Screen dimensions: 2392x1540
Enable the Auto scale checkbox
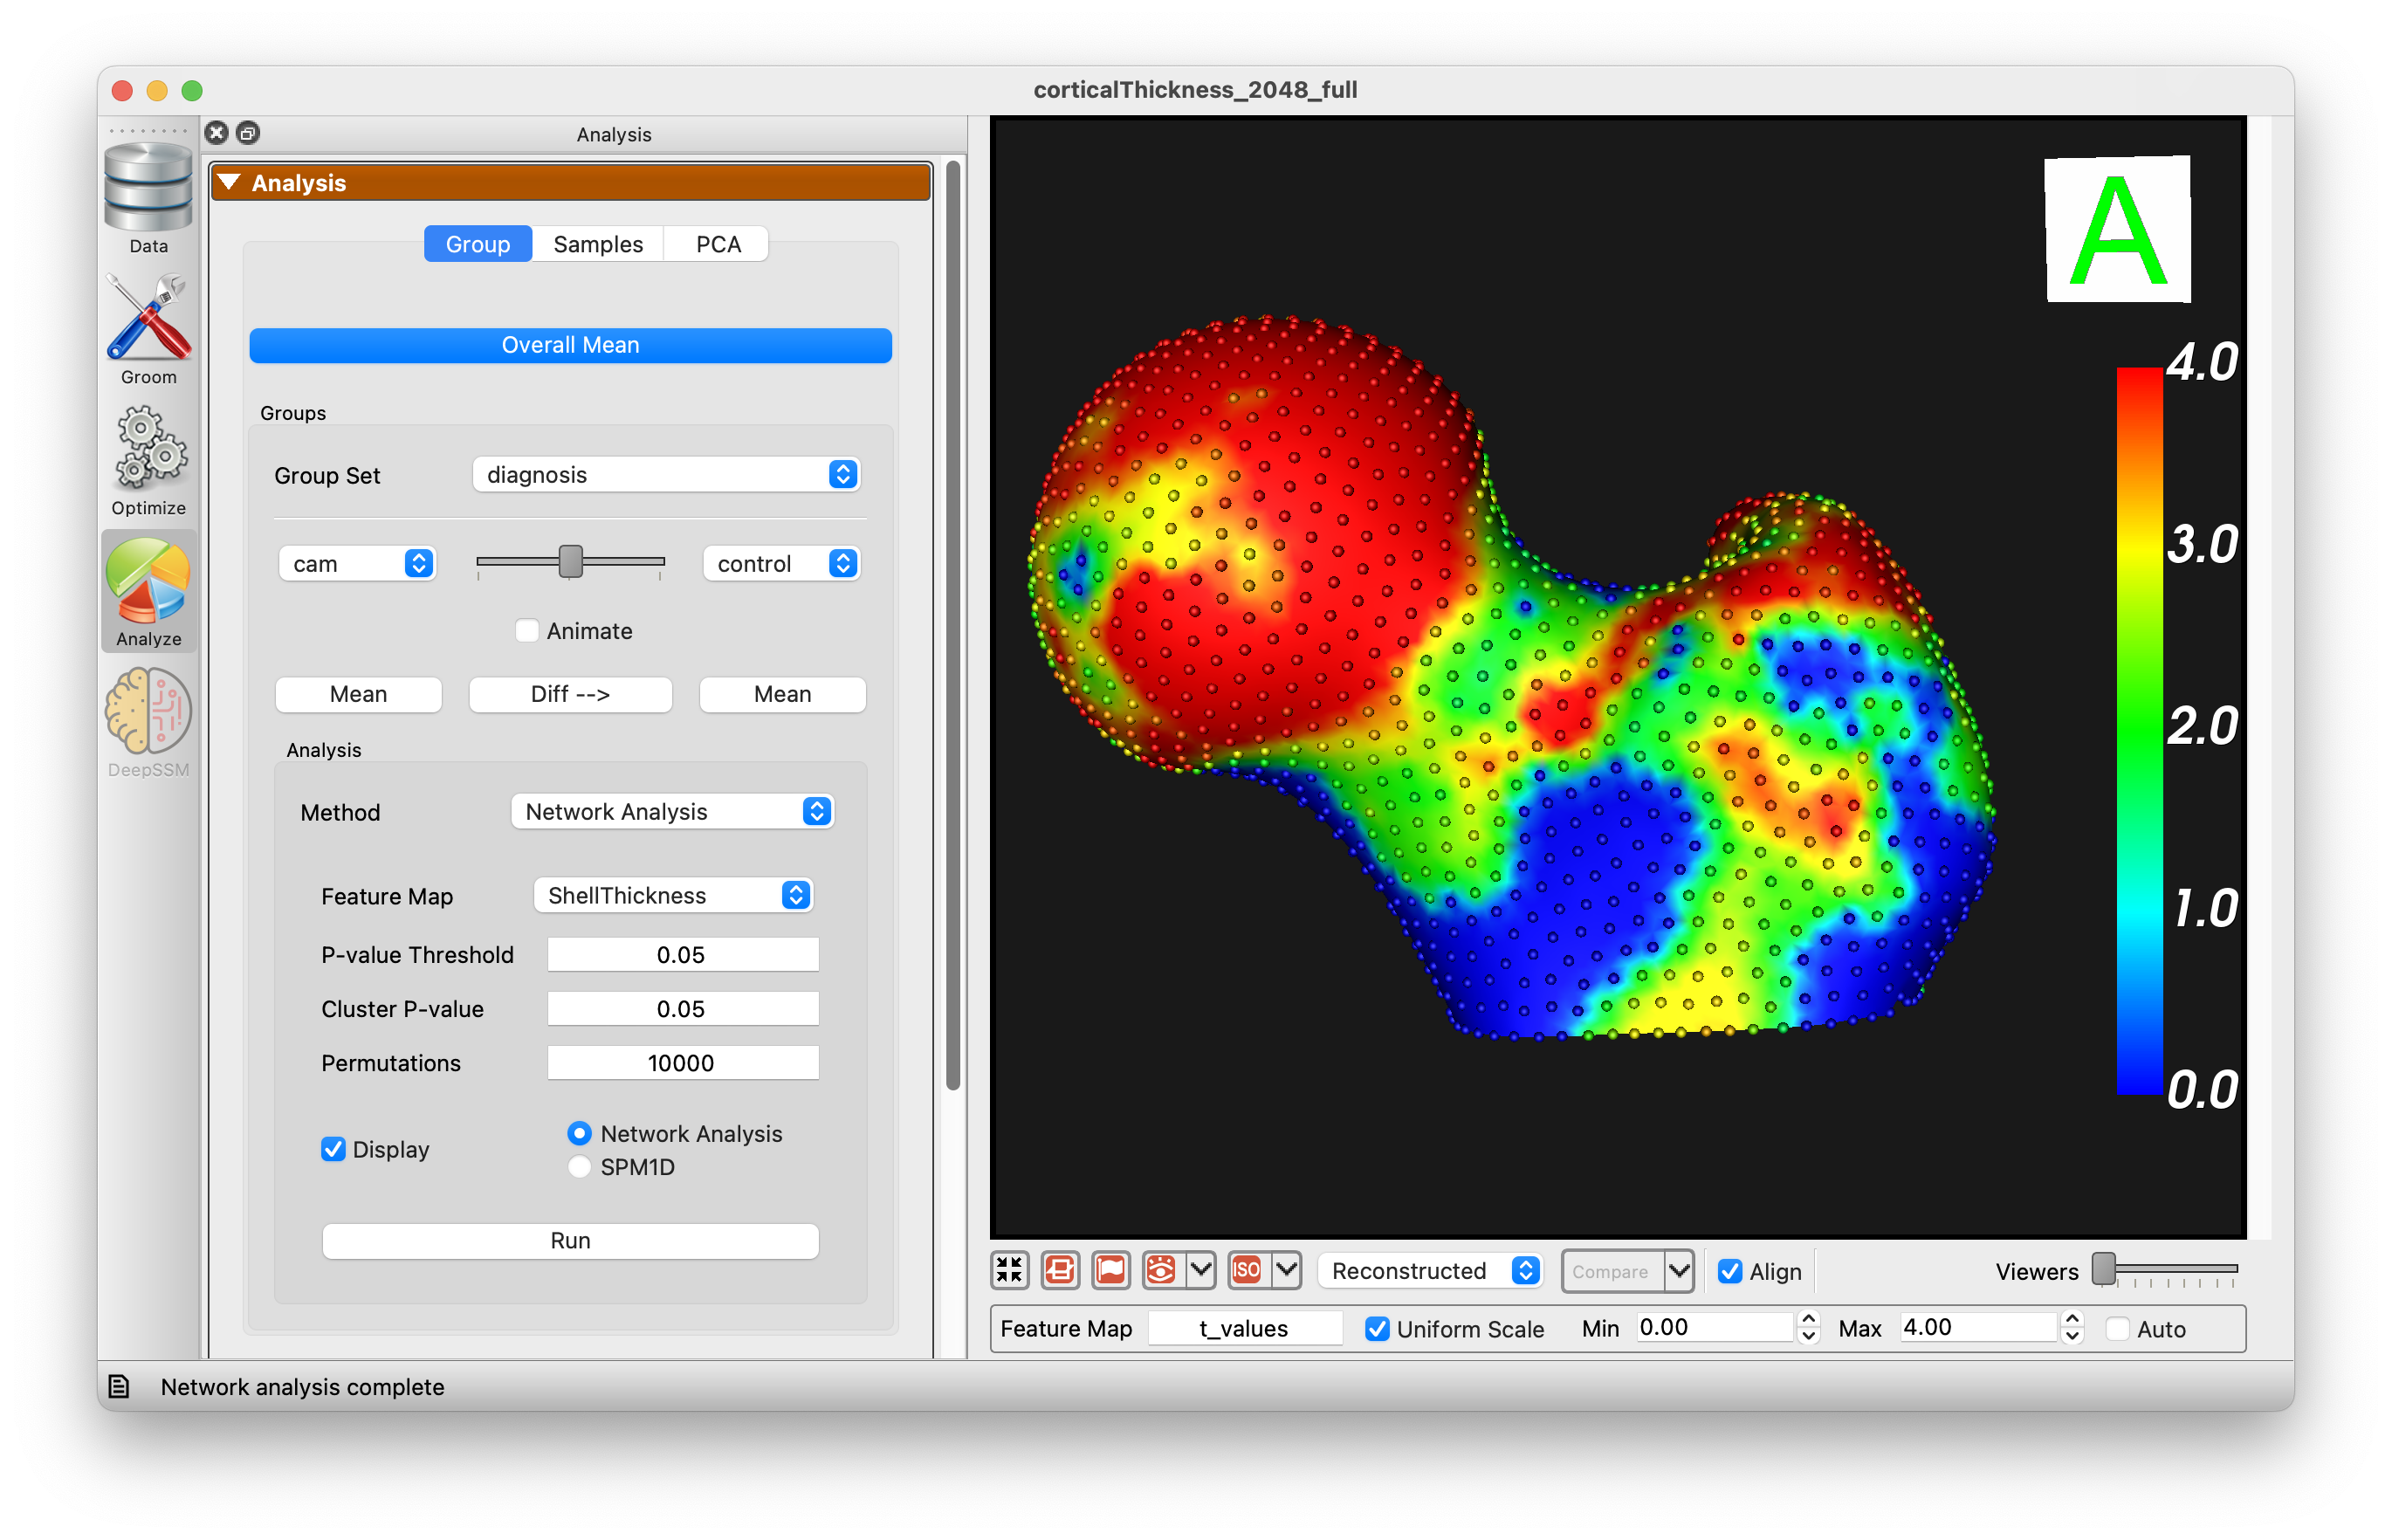click(x=2117, y=1329)
